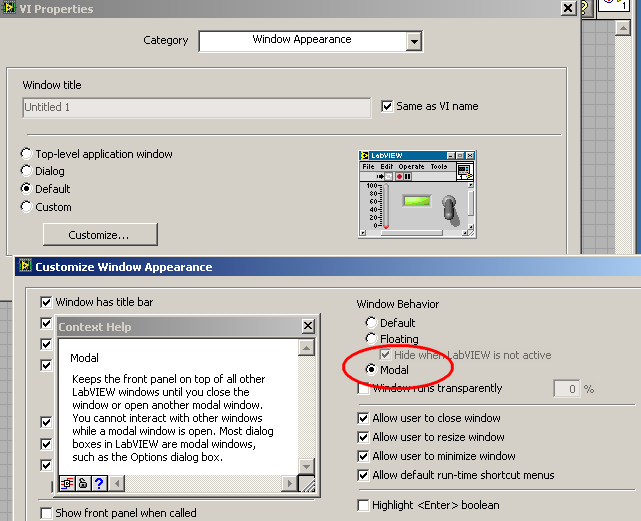Viewport: 641px width, 521px height.
Task: Click the Customize... button
Action: click(100, 235)
